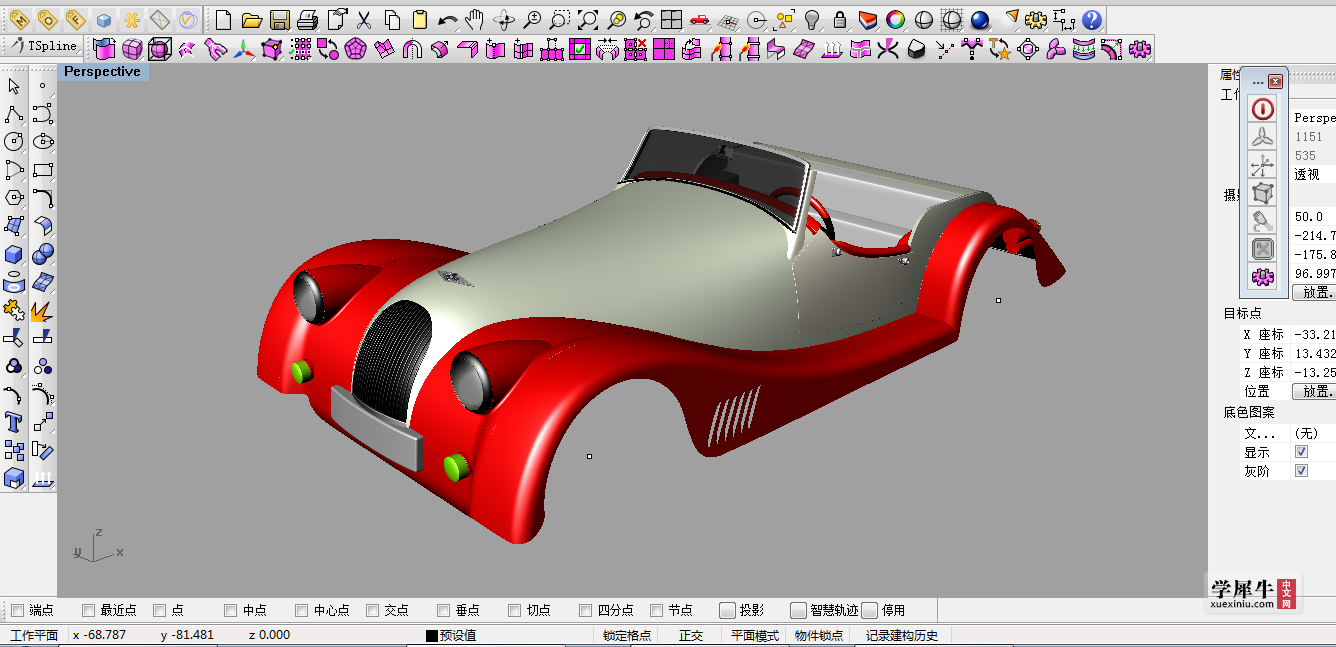This screenshot has height=647, width=1336.
Task: Click the T-Splines green checkmark grid icon
Action: point(579,48)
